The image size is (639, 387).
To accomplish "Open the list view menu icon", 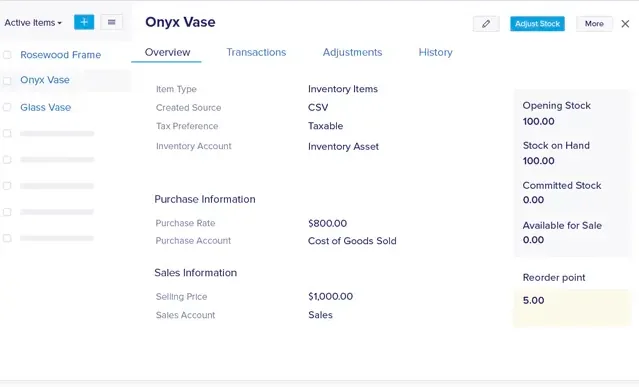I will (111, 22).
